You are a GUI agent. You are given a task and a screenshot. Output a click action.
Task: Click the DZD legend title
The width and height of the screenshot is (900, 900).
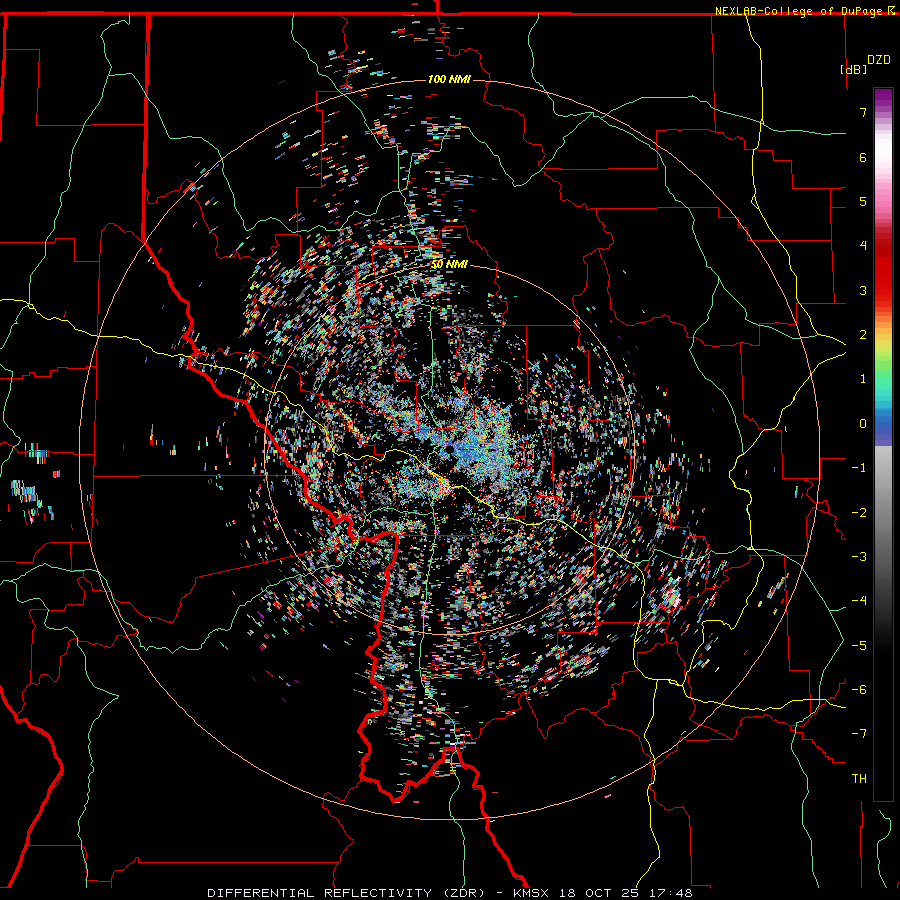(879, 60)
